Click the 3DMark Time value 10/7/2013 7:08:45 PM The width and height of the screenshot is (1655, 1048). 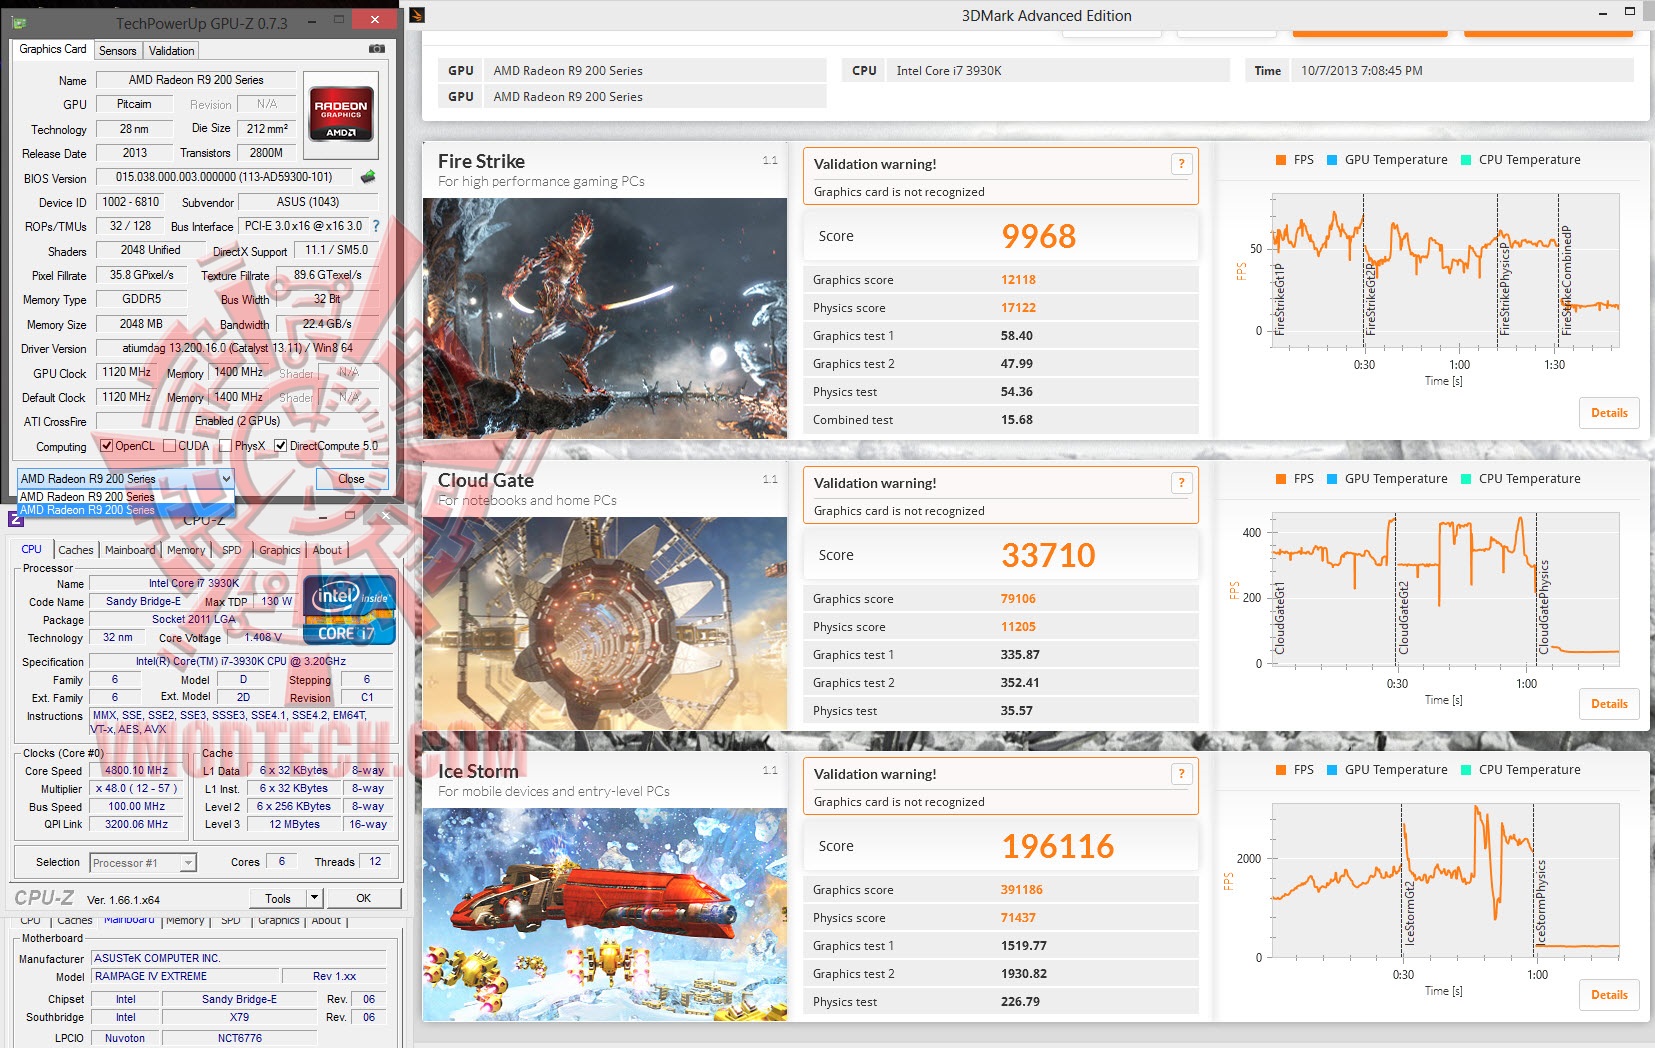pos(1362,70)
